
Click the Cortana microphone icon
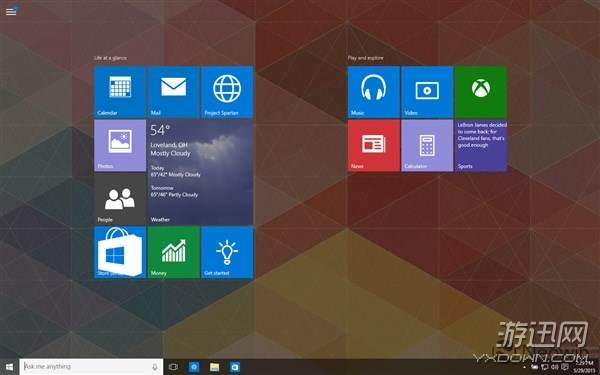point(155,367)
